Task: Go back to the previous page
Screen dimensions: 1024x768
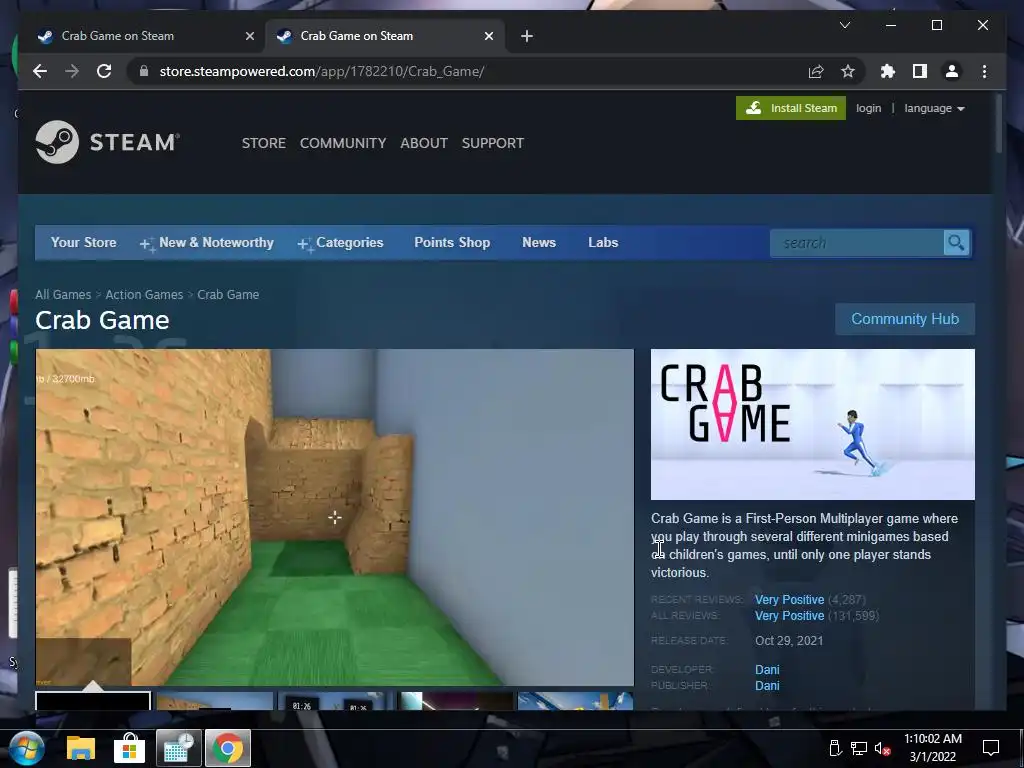Action: (40, 71)
